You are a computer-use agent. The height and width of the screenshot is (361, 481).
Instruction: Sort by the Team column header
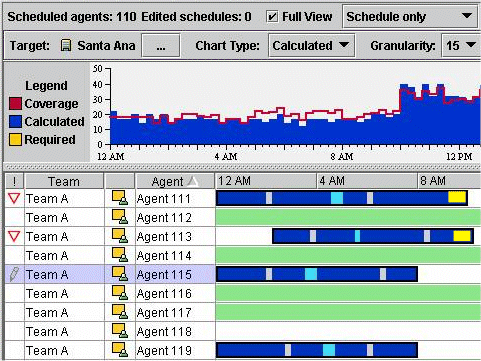coord(64,181)
